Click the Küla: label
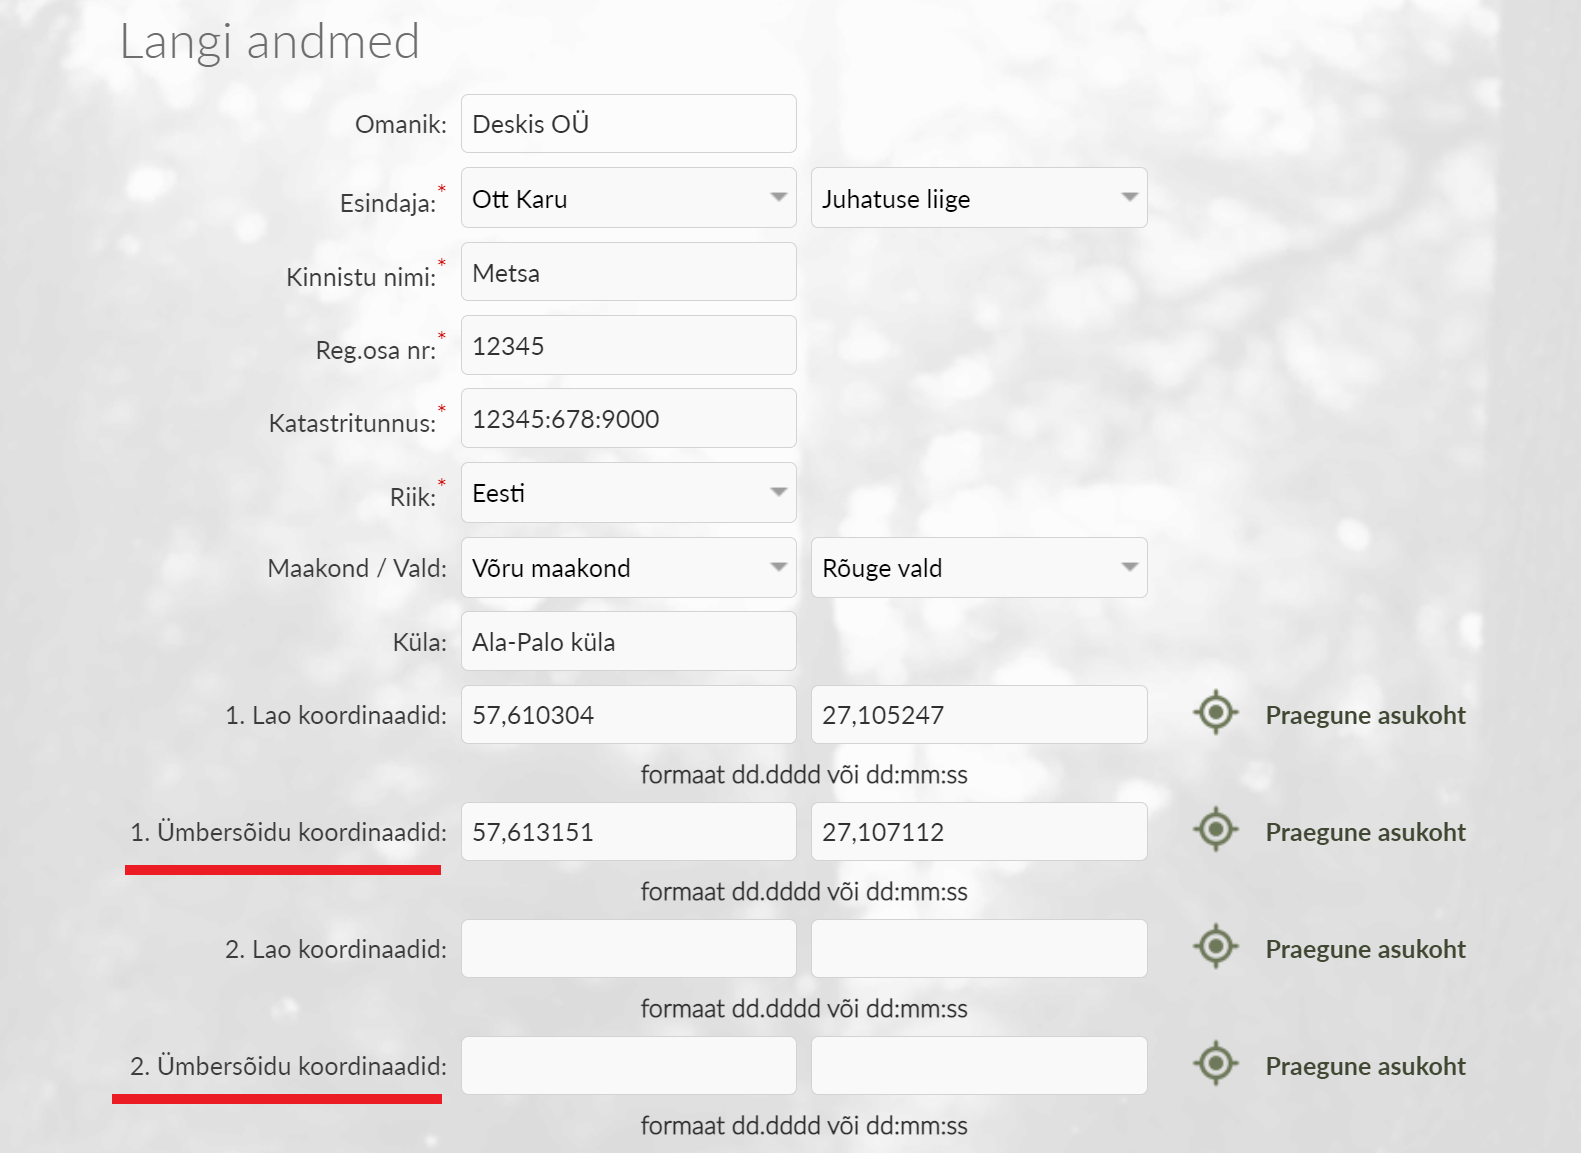This screenshot has height=1153, width=1581. [x=419, y=642]
